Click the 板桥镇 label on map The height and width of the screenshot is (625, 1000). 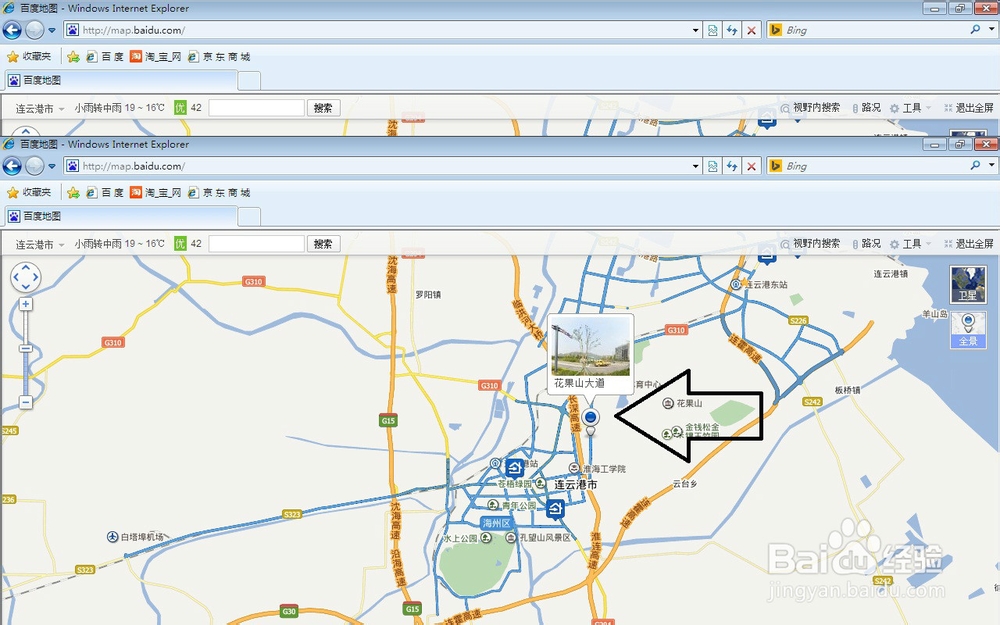[848, 390]
